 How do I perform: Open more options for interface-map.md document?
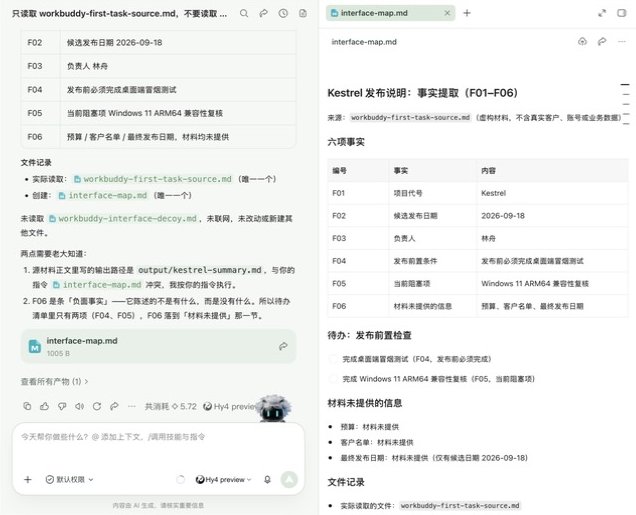point(621,41)
